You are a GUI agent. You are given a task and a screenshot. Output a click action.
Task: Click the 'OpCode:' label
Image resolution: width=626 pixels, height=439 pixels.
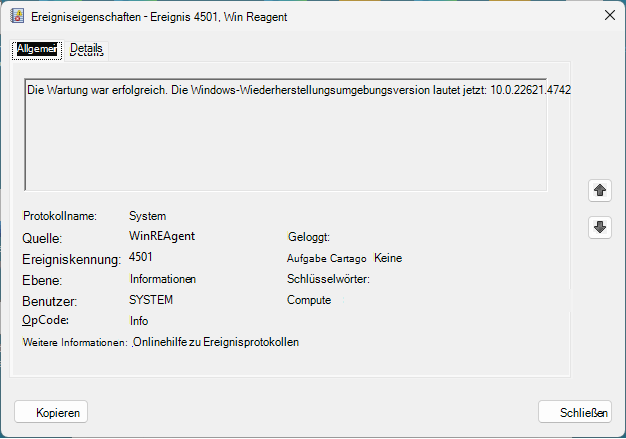(x=46, y=320)
